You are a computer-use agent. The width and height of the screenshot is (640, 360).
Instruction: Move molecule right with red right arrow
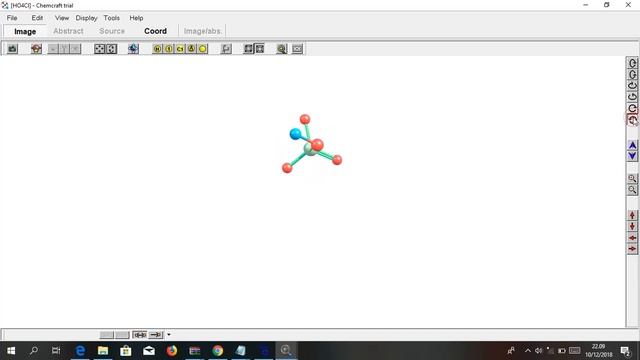[632, 249]
